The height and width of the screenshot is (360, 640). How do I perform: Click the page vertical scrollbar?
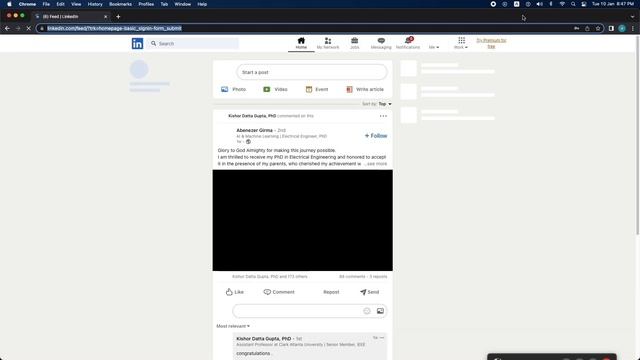(x=637, y=135)
